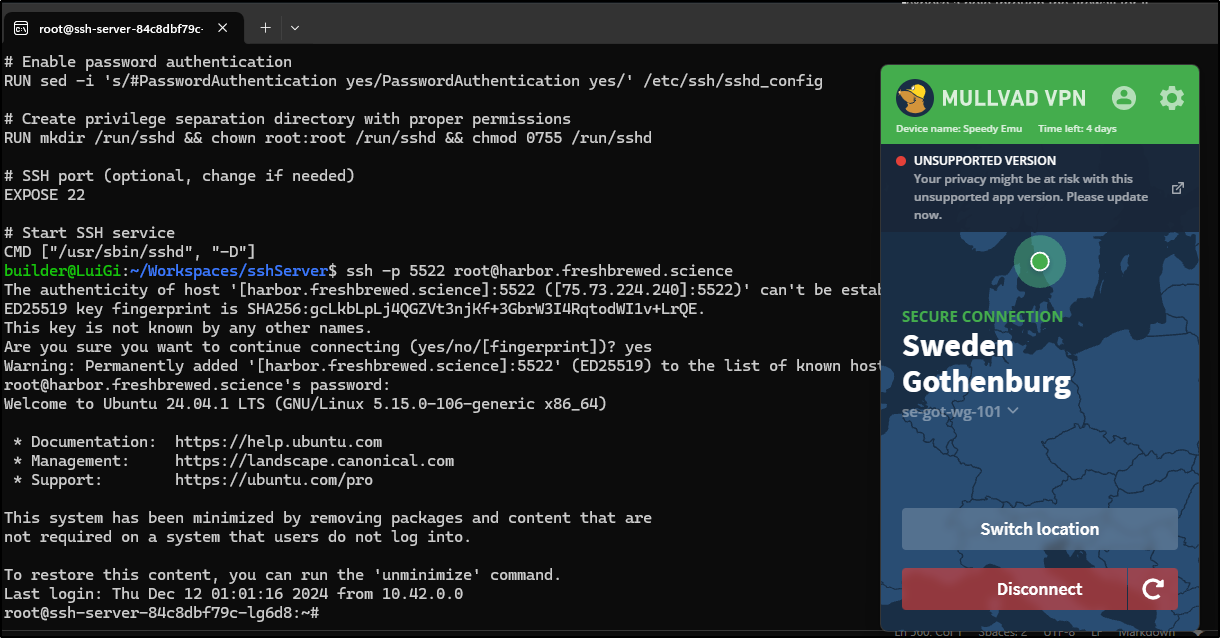Screen dimensions: 1220x638
Task: Click the root@ssh-server shell prompt line
Action: pos(161,613)
